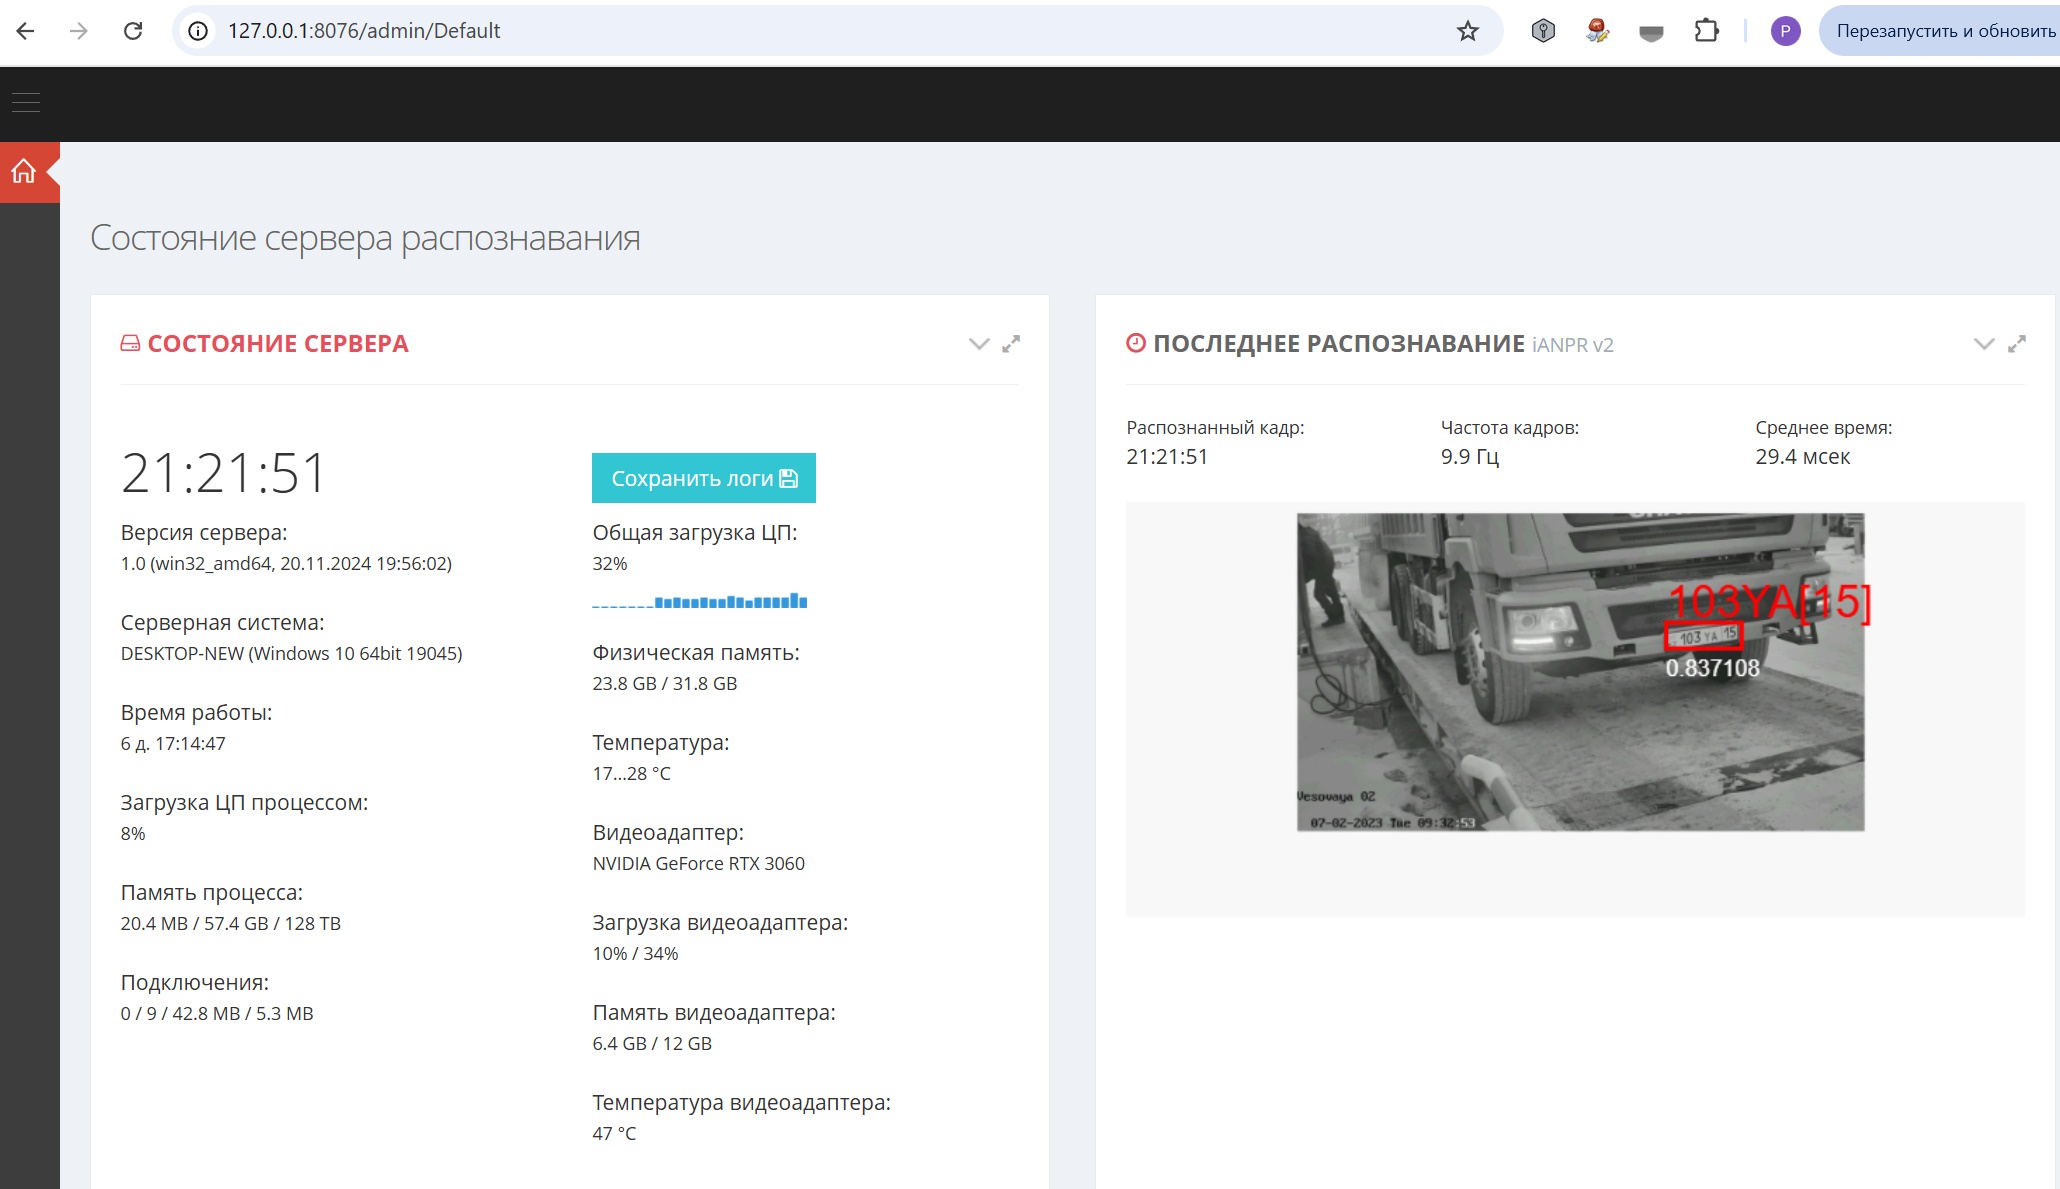
Task: Reload the page with the refresh icon
Action: pyautogui.click(x=133, y=31)
